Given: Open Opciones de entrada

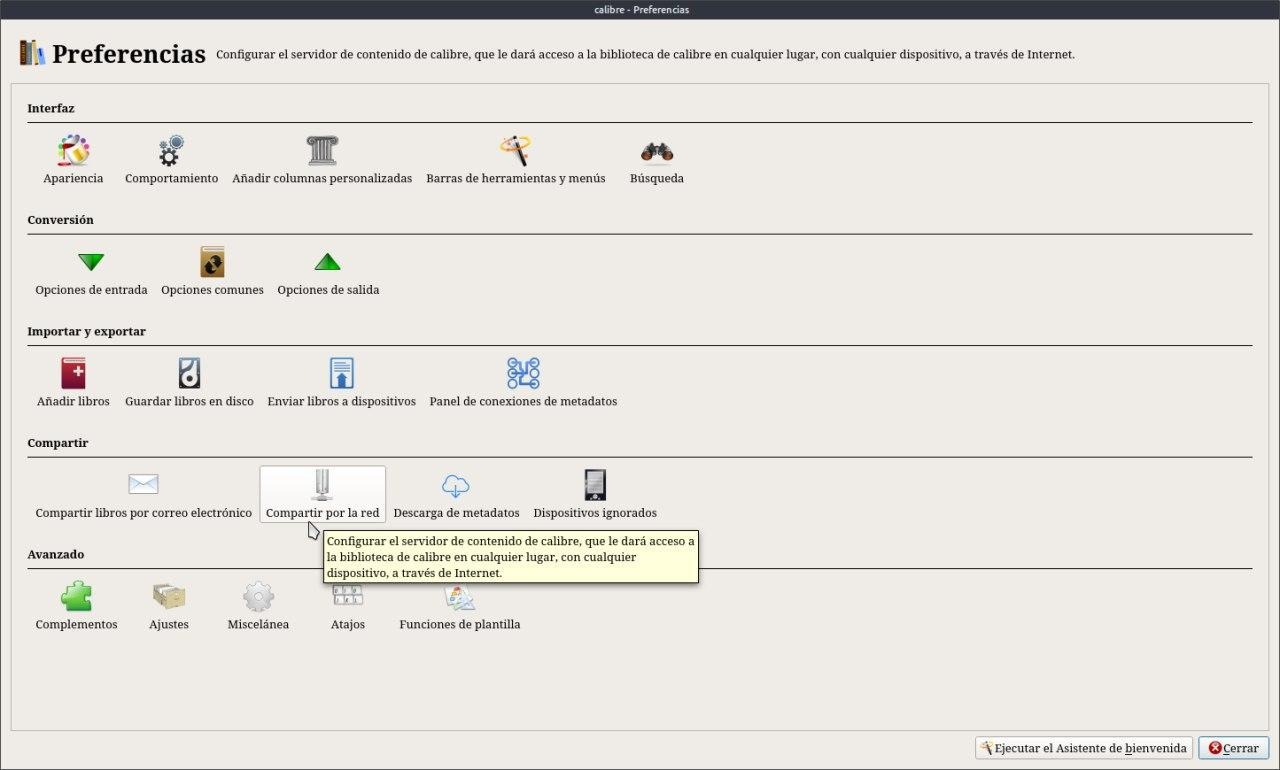Looking at the screenshot, I should coord(91,273).
